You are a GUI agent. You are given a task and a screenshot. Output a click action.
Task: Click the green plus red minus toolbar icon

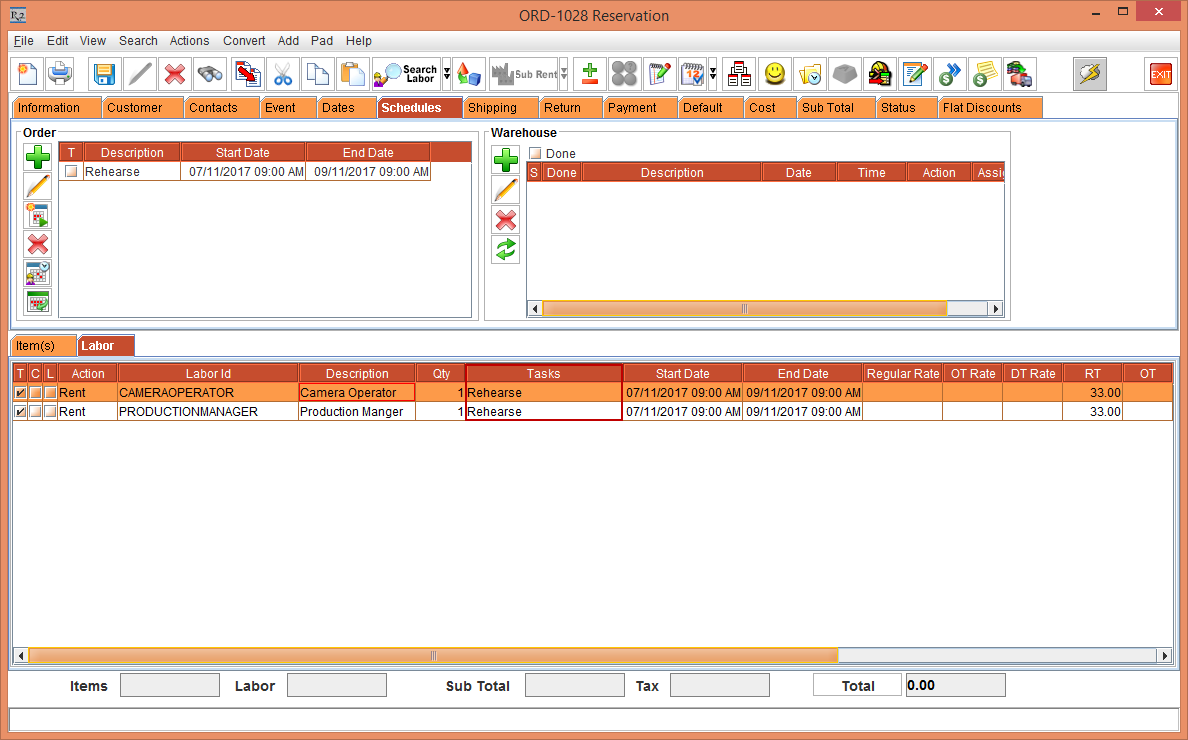[589, 74]
